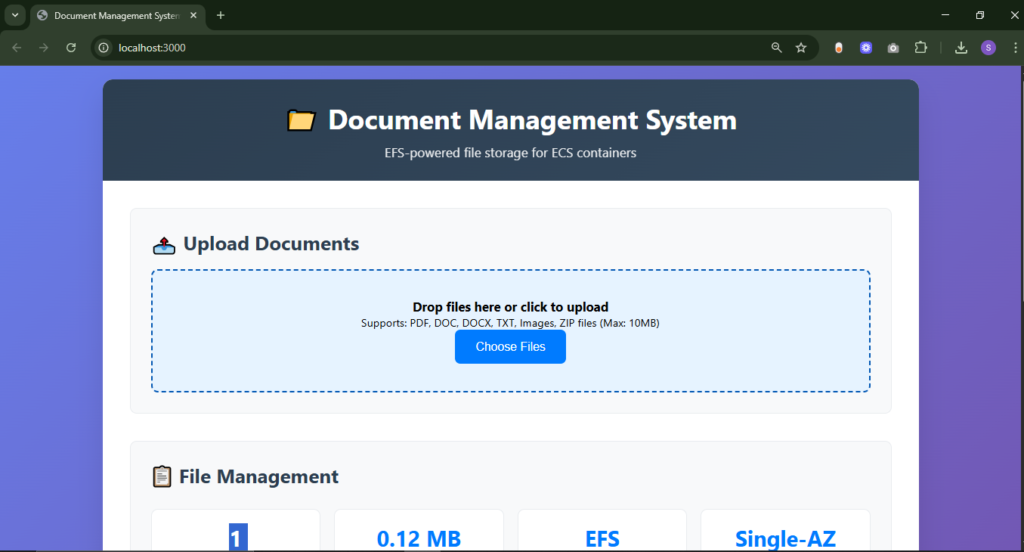Click the camera extension icon
Screen dimensions: 1024x552
893,48
